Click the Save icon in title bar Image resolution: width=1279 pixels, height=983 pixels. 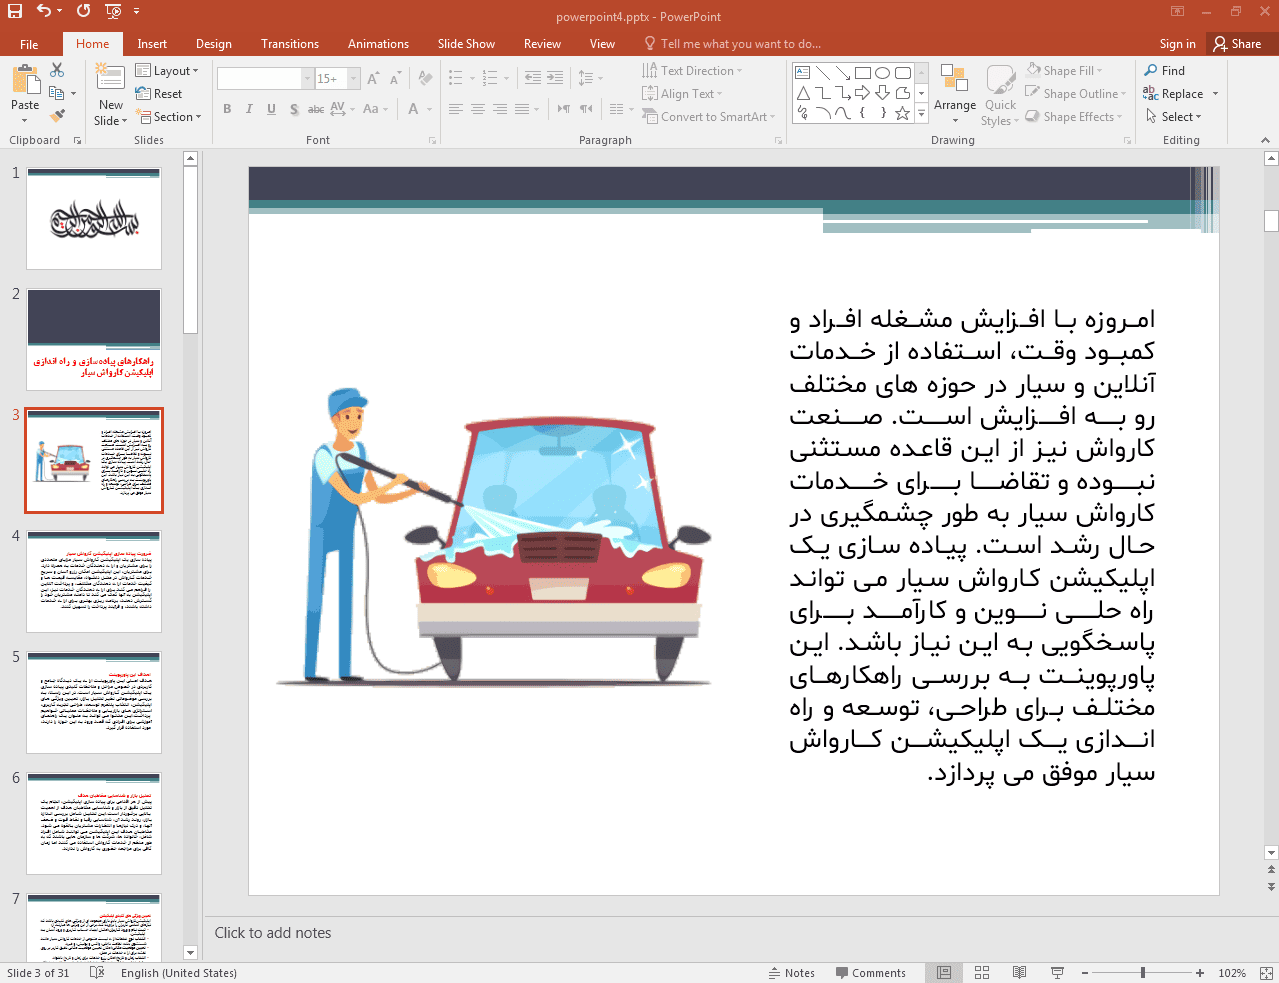pyautogui.click(x=15, y=11)
